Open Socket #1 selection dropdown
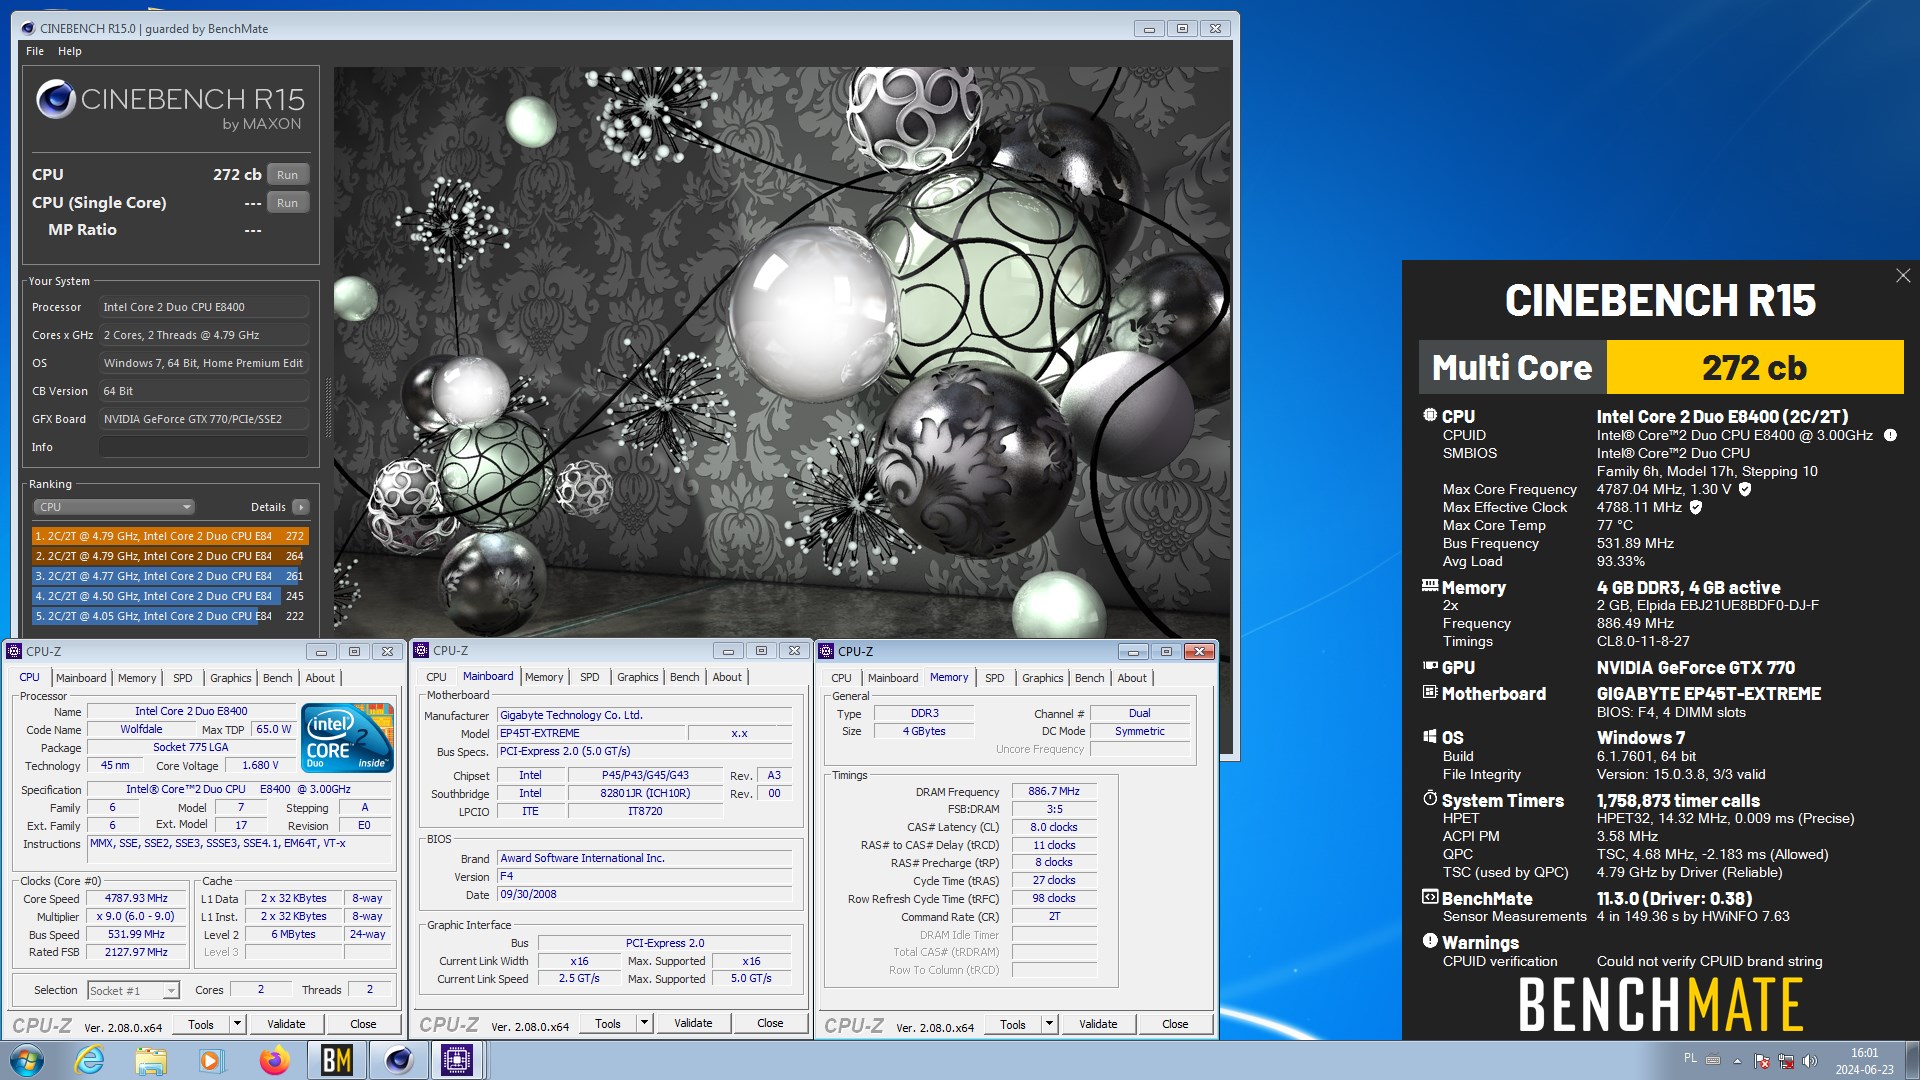 pos(133,990)
